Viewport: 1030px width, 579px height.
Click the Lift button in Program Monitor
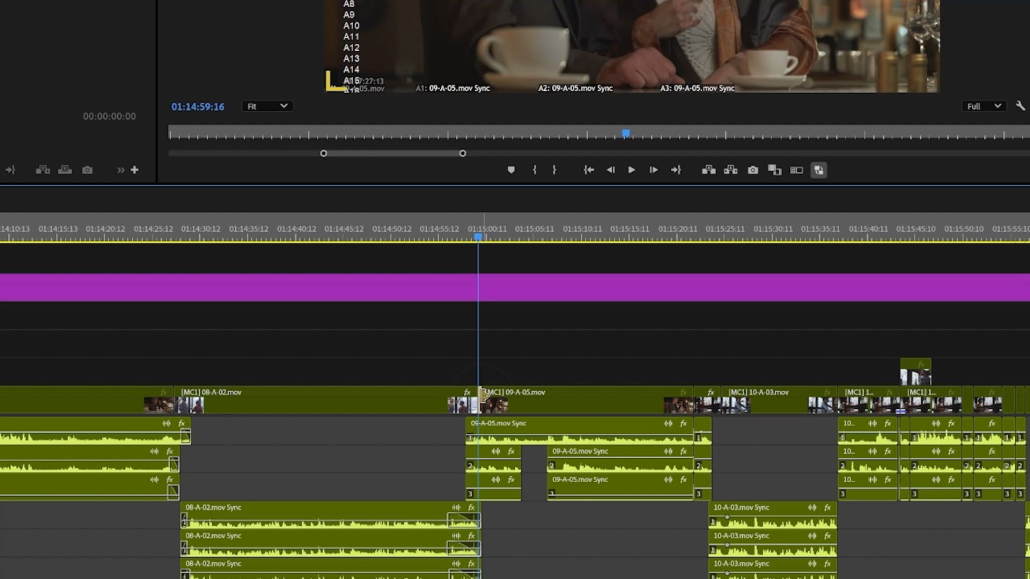click(x=708, y=170)
